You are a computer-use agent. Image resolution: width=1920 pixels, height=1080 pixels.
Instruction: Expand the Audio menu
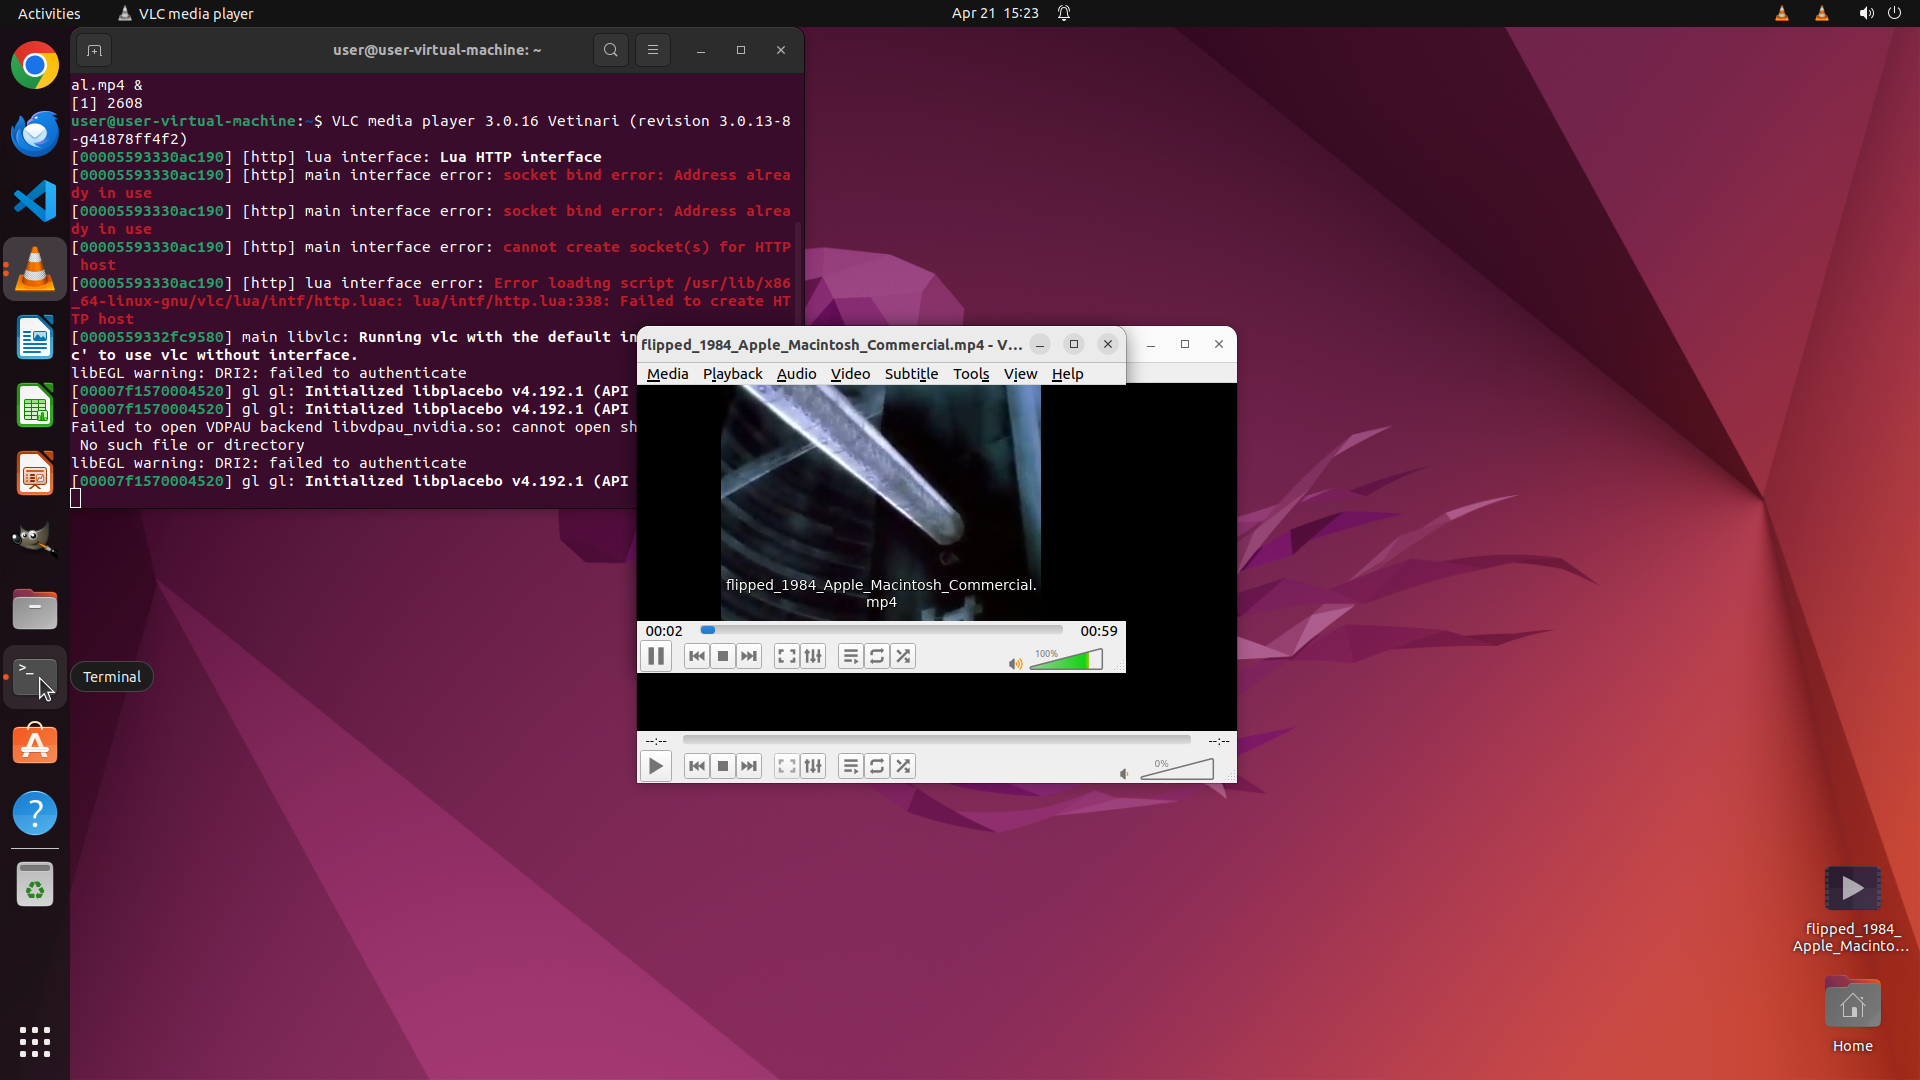[x=796, y=374]
